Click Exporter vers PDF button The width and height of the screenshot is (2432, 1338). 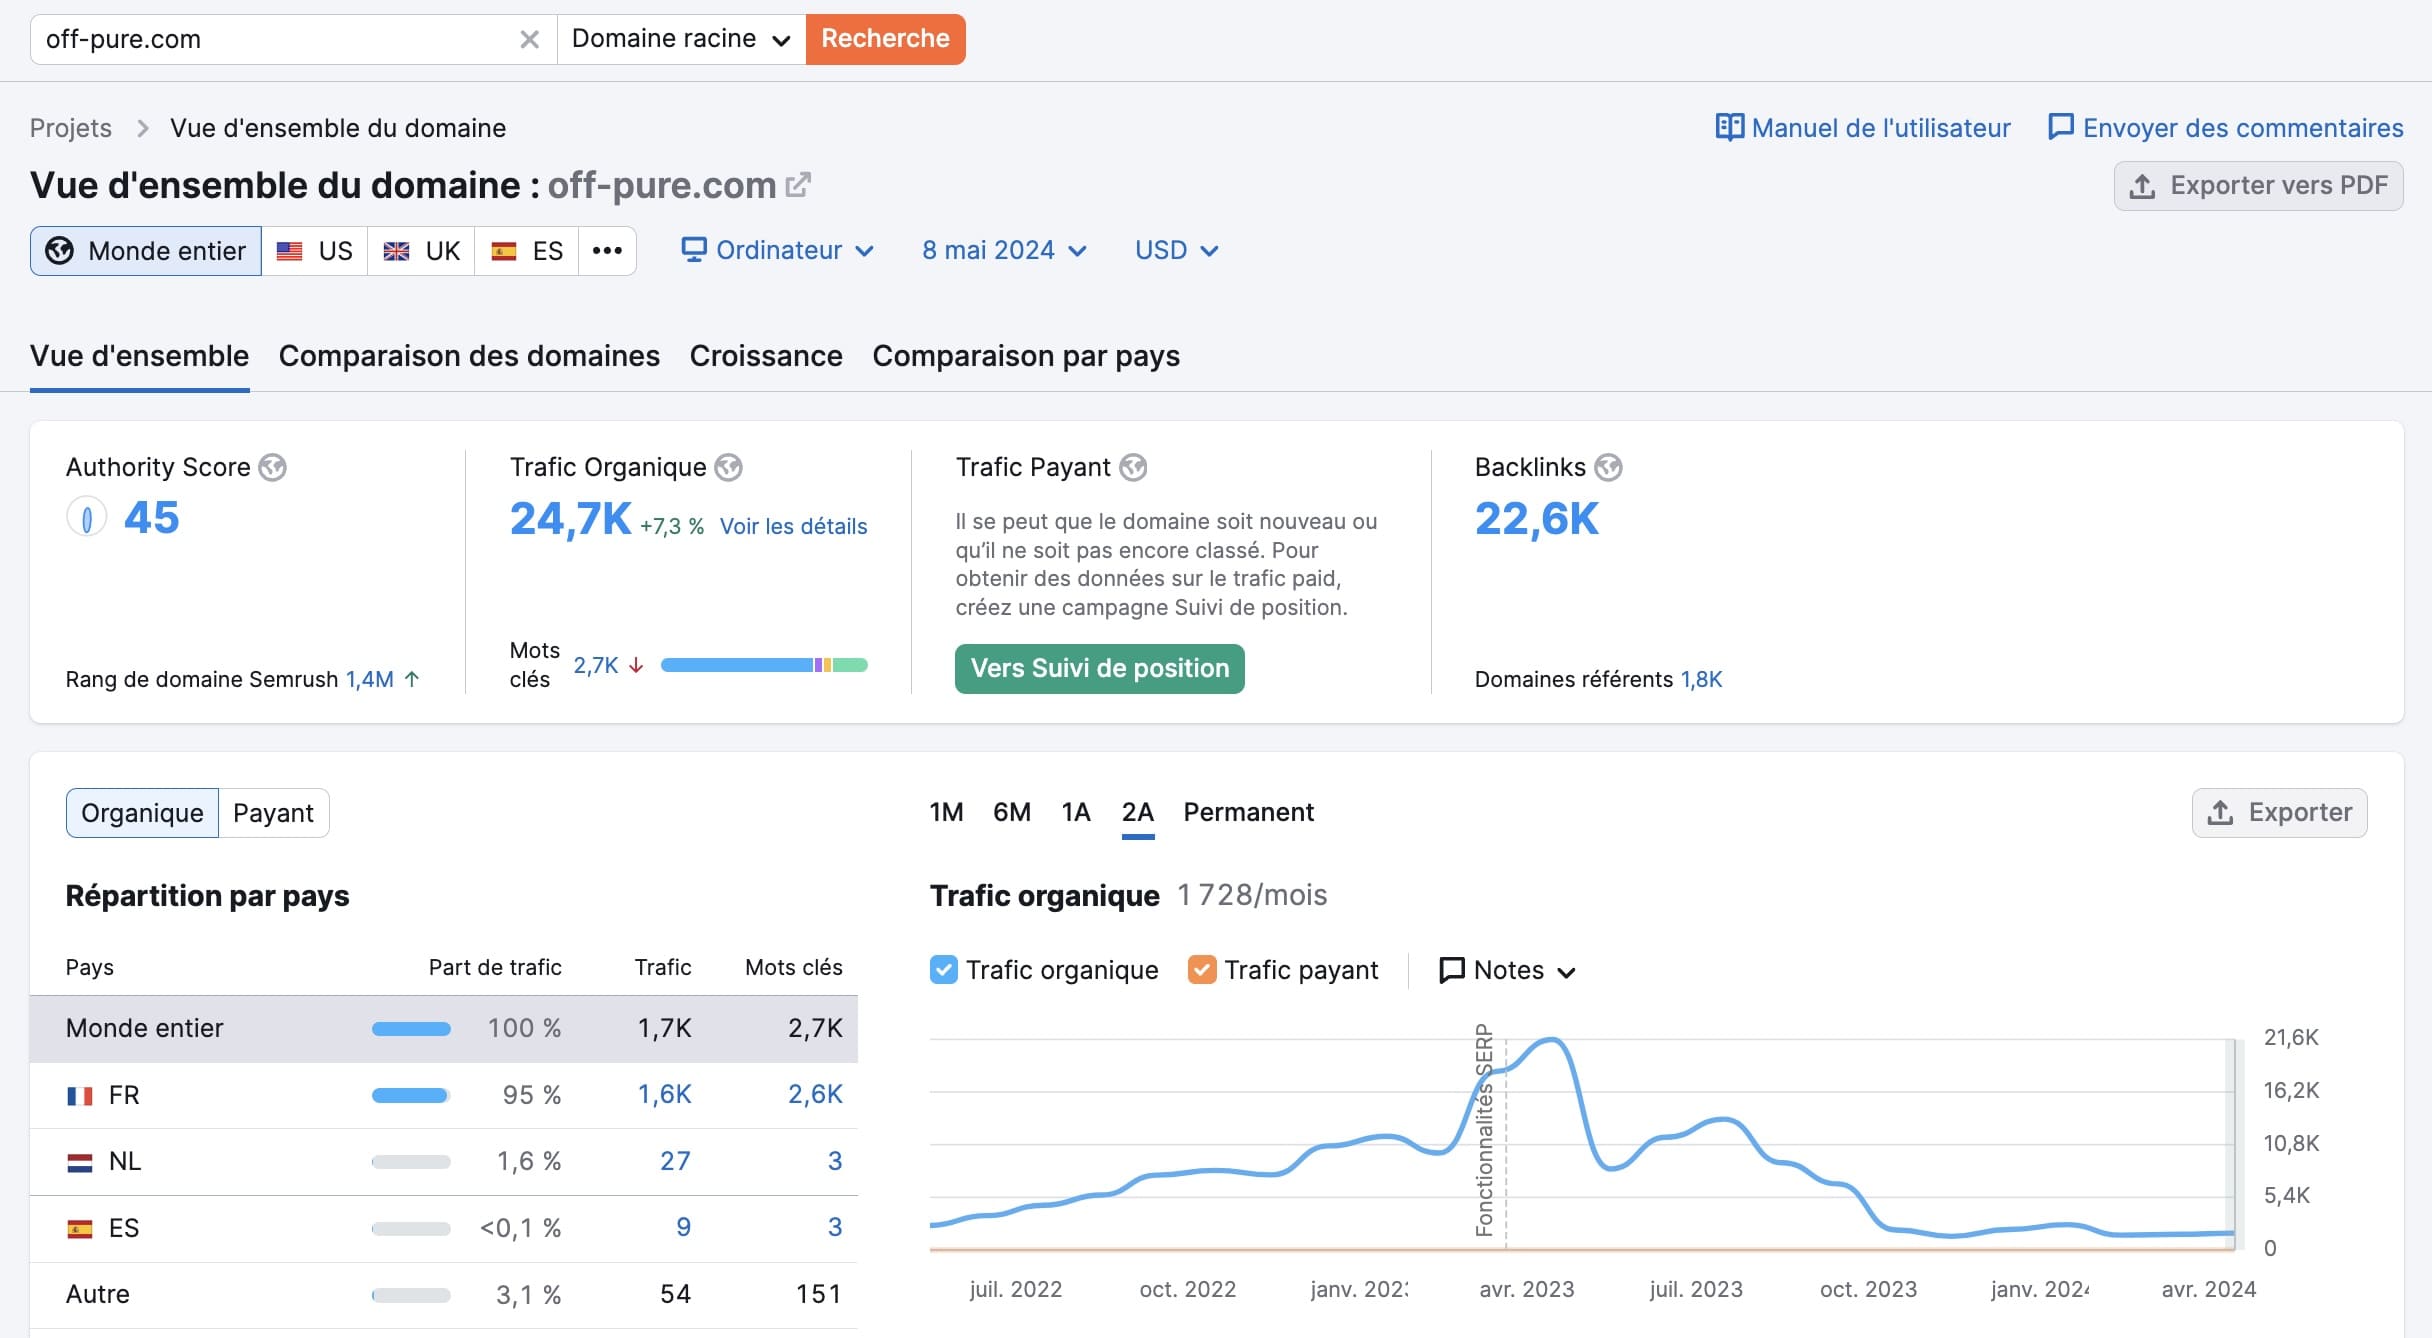pyautogui.click(x=2258, y=186)
